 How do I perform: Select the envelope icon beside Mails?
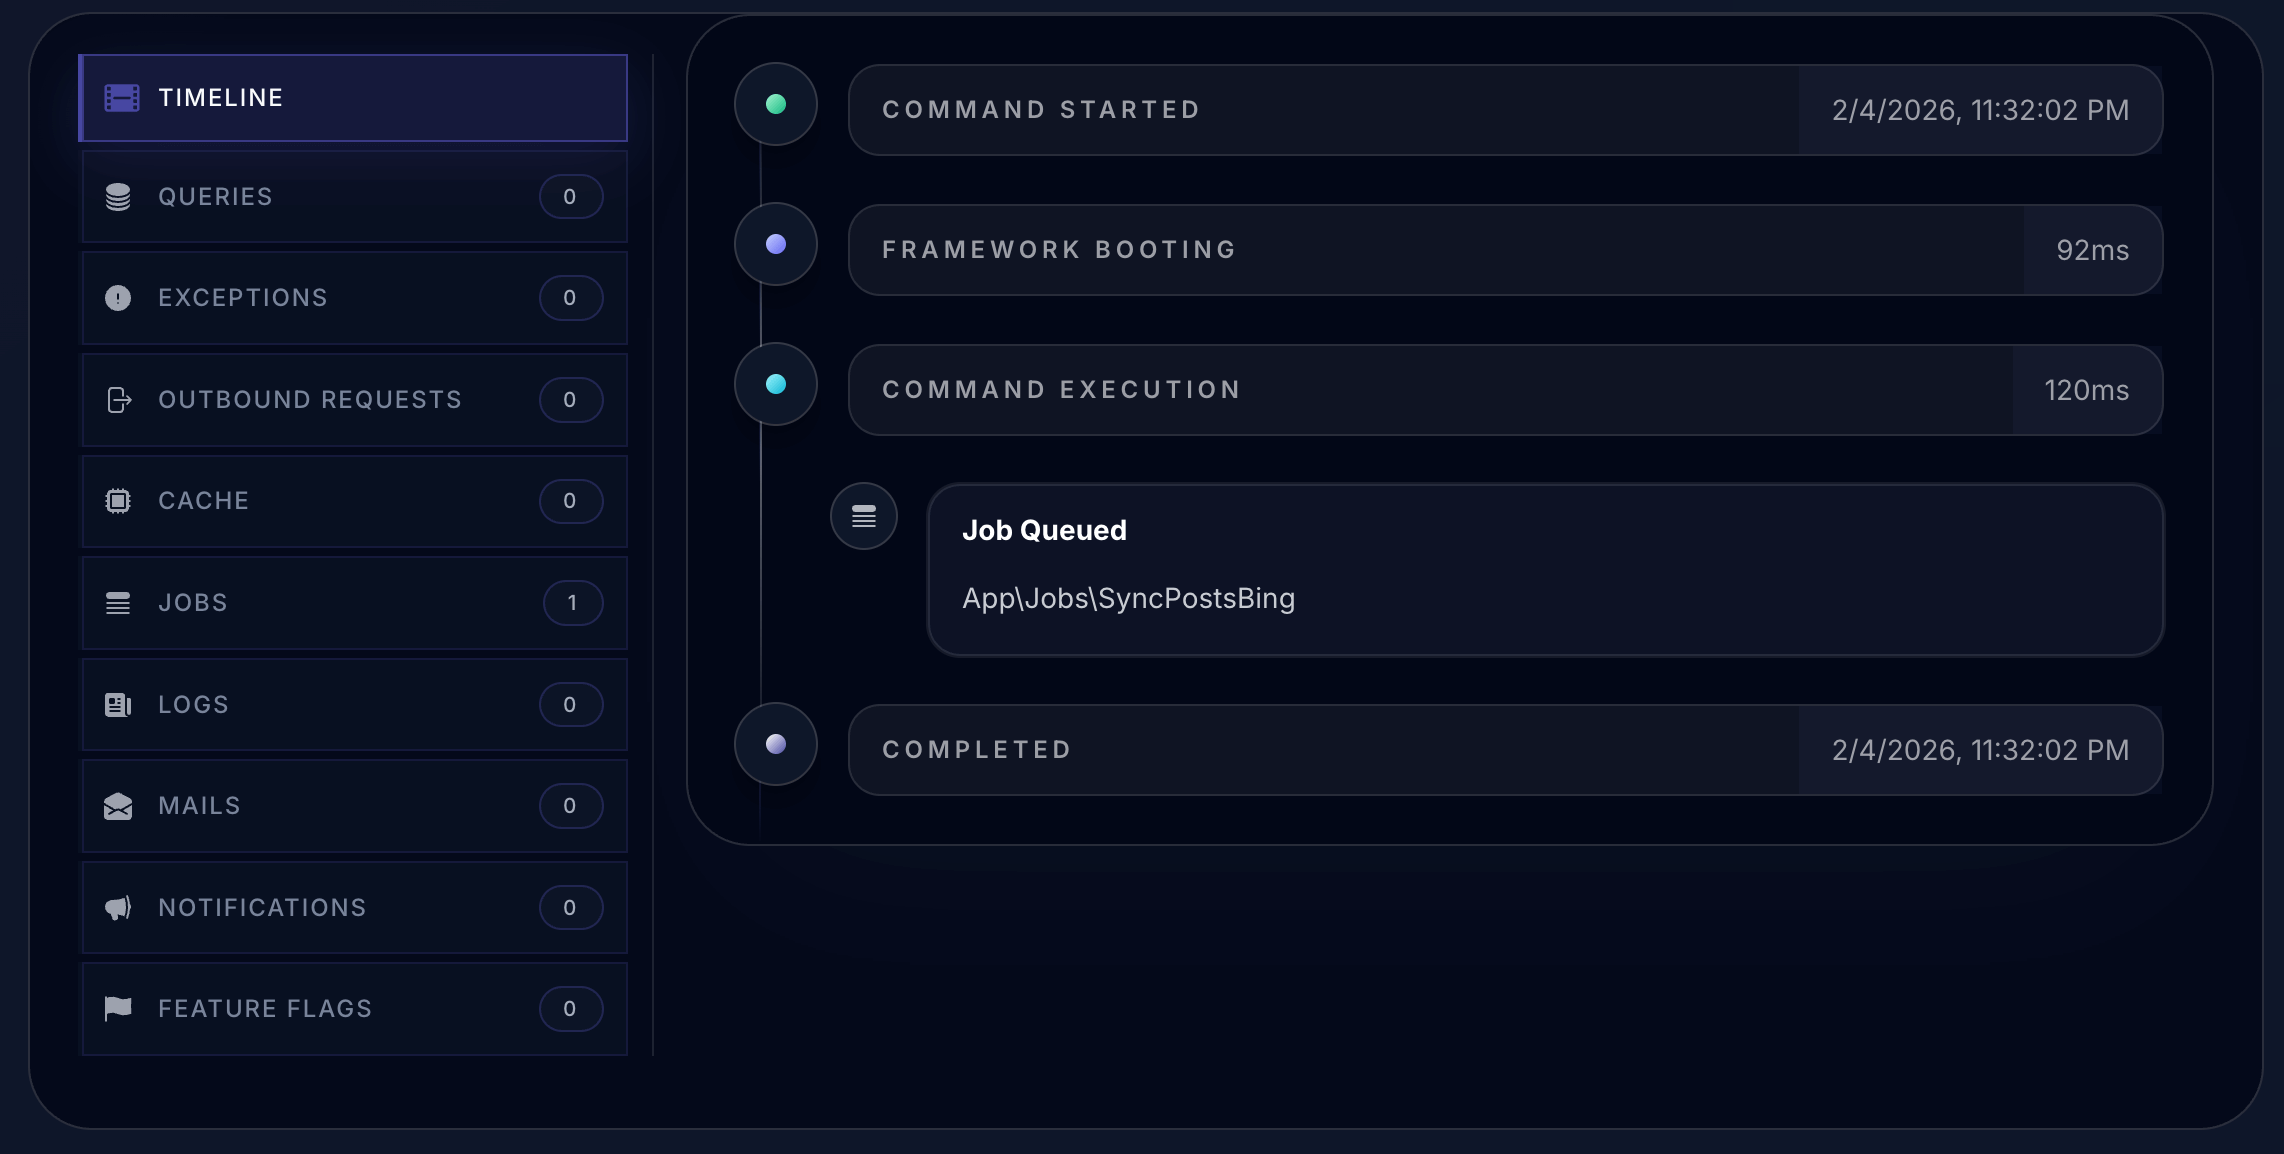pos(118,806)
